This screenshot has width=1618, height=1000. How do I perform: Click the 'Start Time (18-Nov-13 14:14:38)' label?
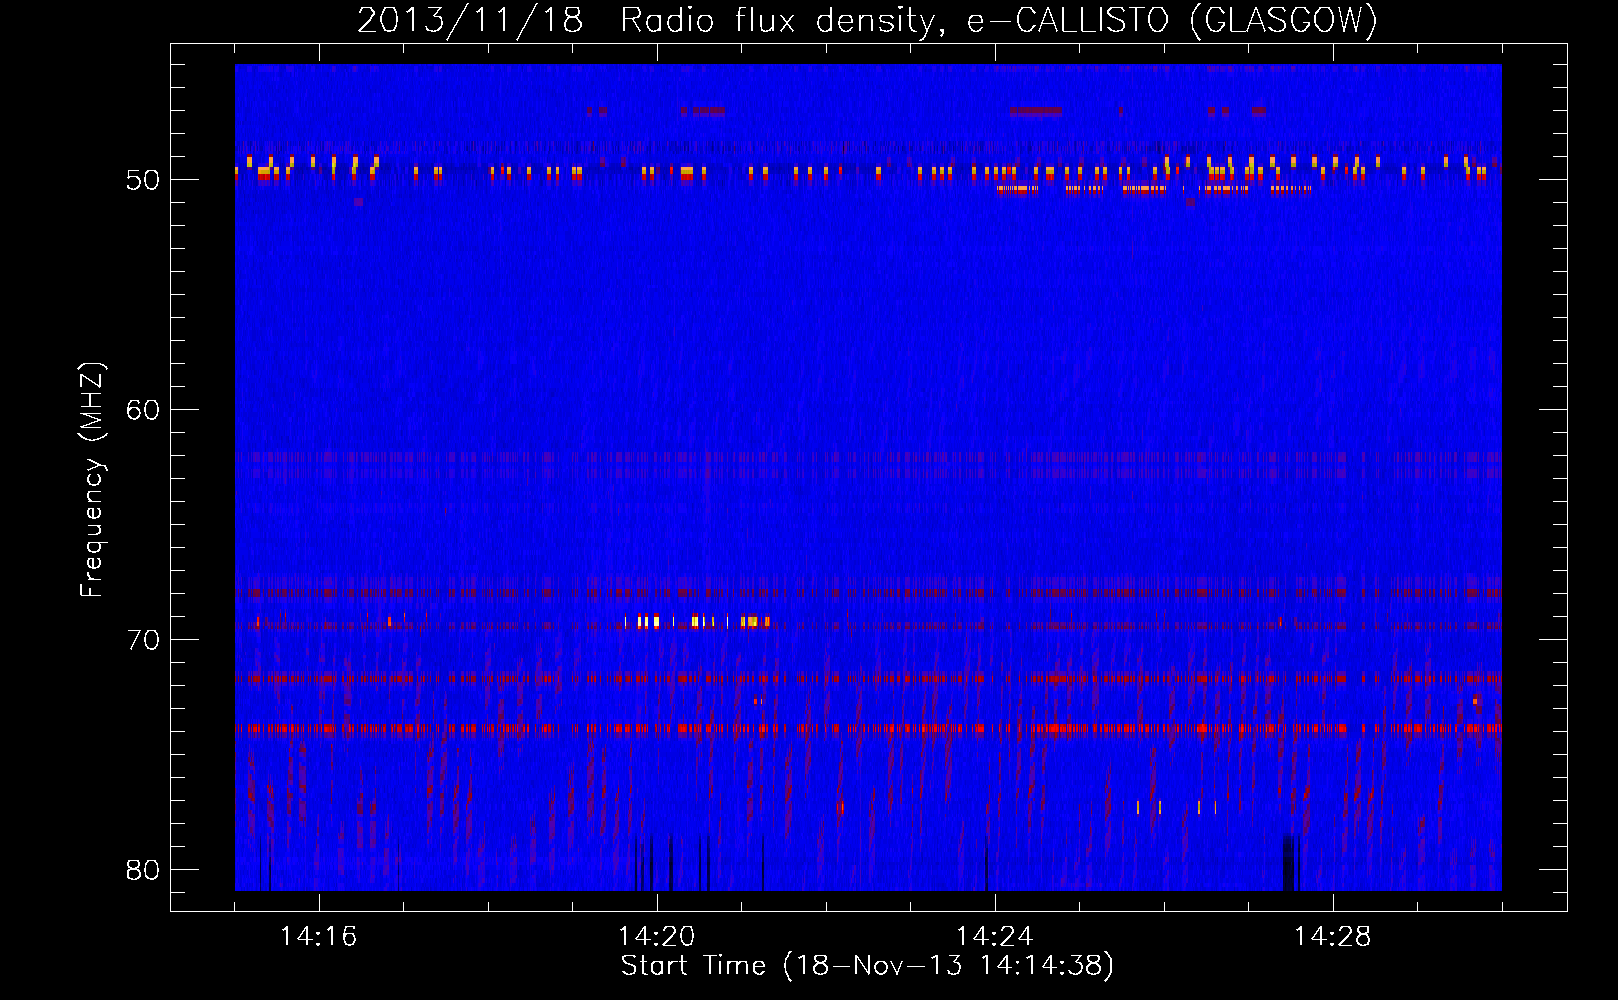click(867, 966)
